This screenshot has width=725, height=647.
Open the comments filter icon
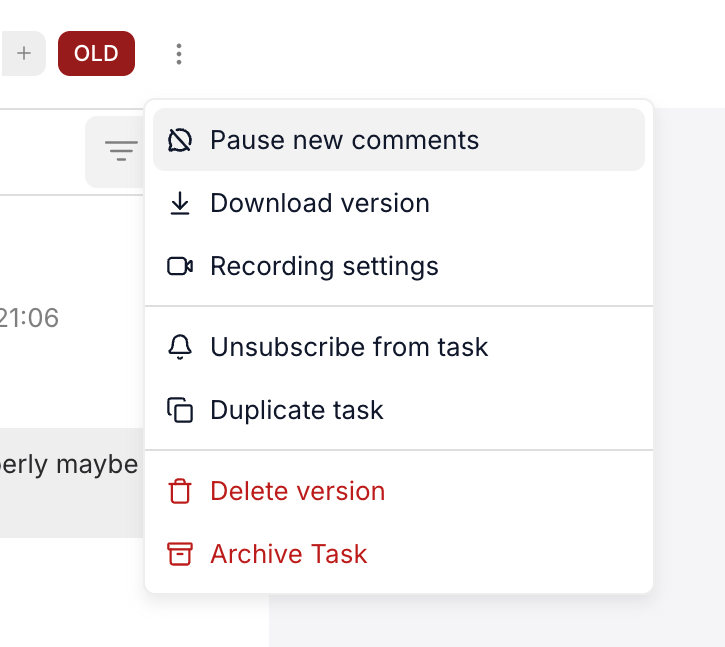(x=121, y=151)
